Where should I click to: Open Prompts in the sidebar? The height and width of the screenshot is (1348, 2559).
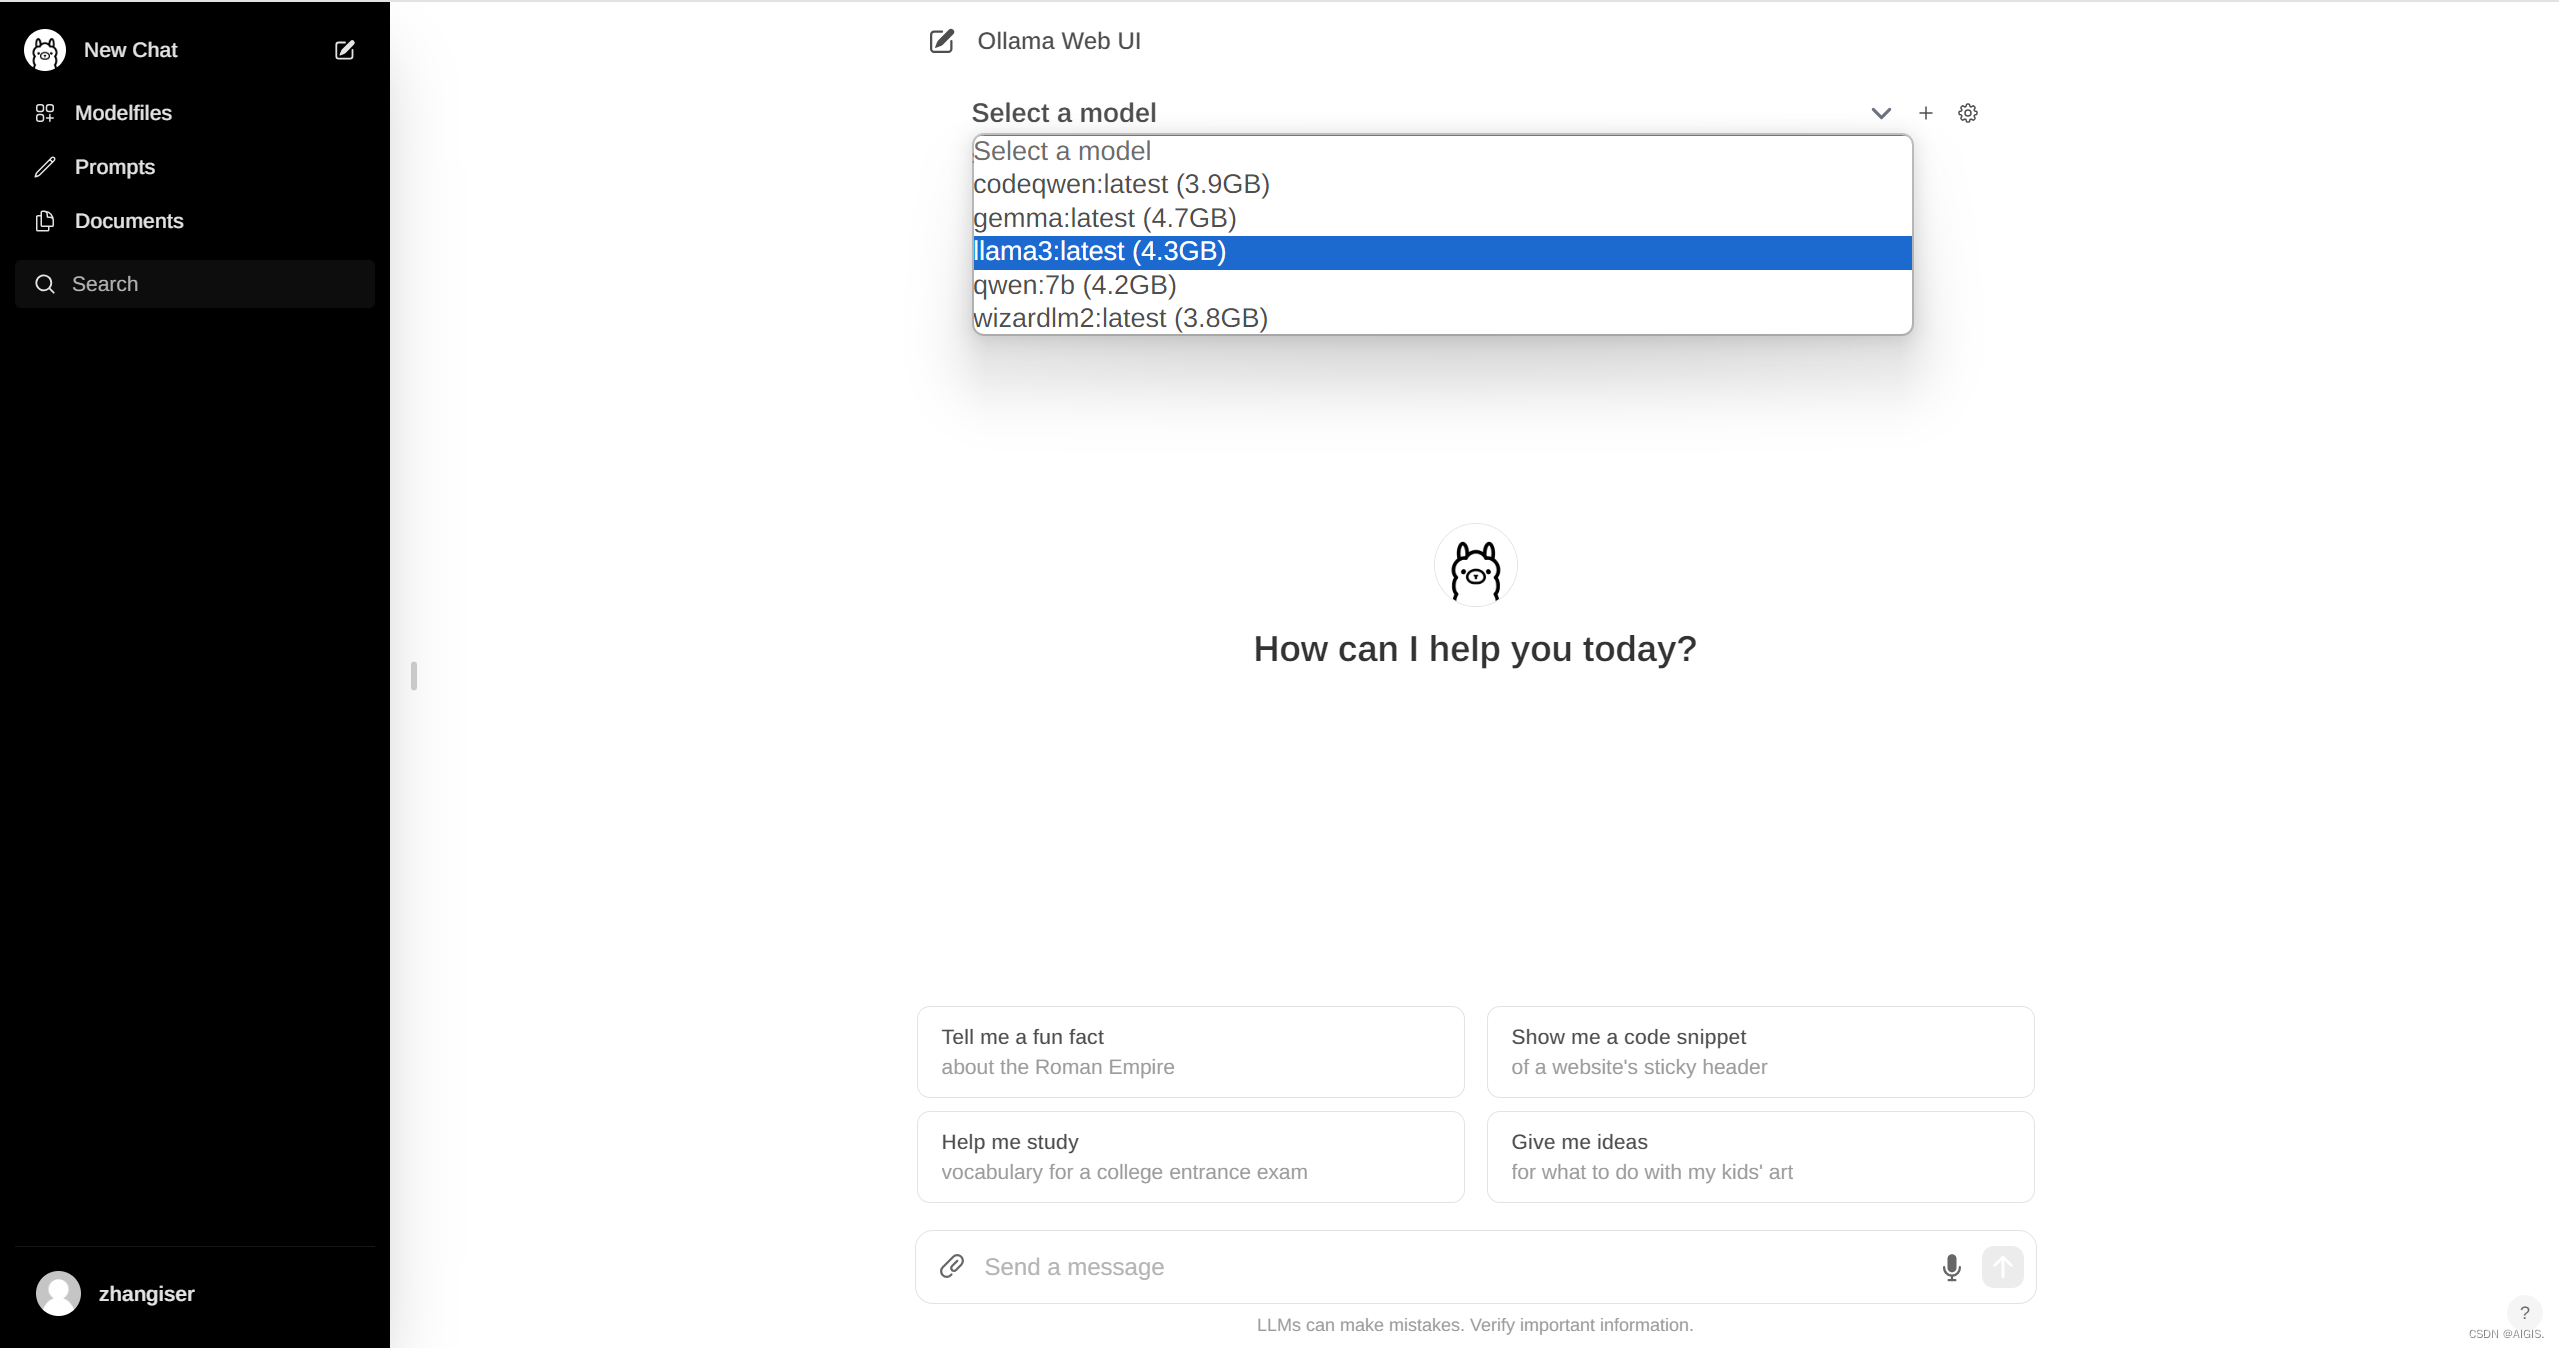point(114,167)
